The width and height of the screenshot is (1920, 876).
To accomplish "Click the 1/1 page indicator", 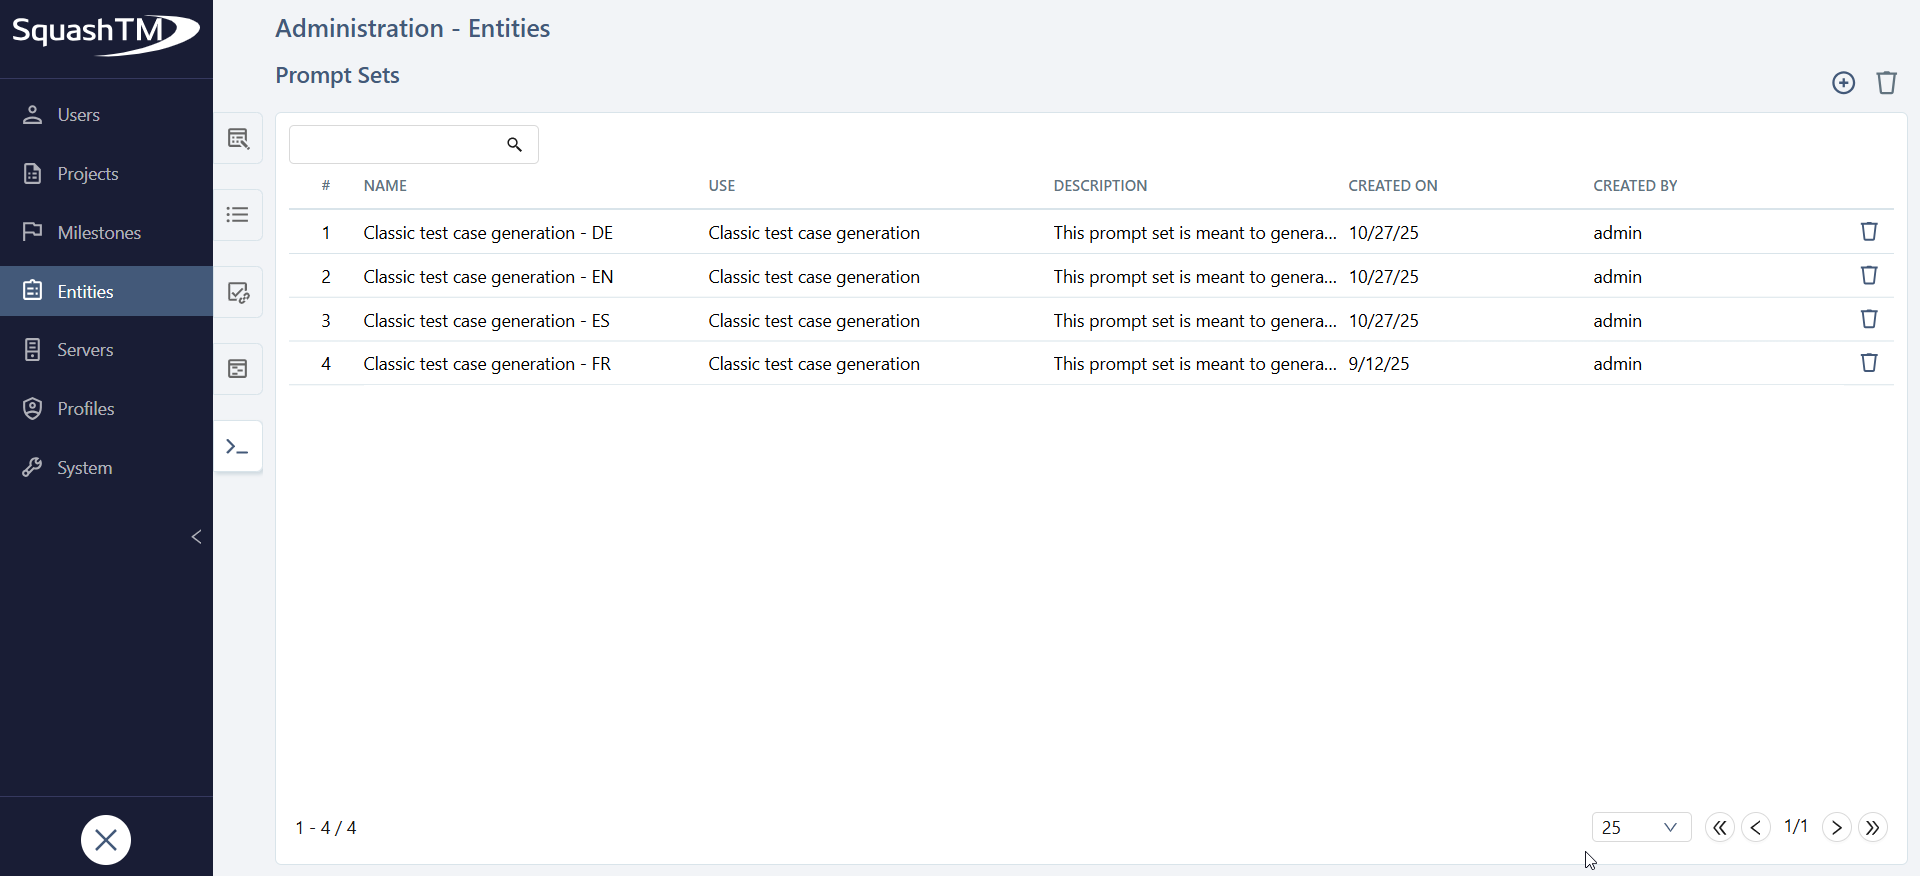I will [1796, 827].
